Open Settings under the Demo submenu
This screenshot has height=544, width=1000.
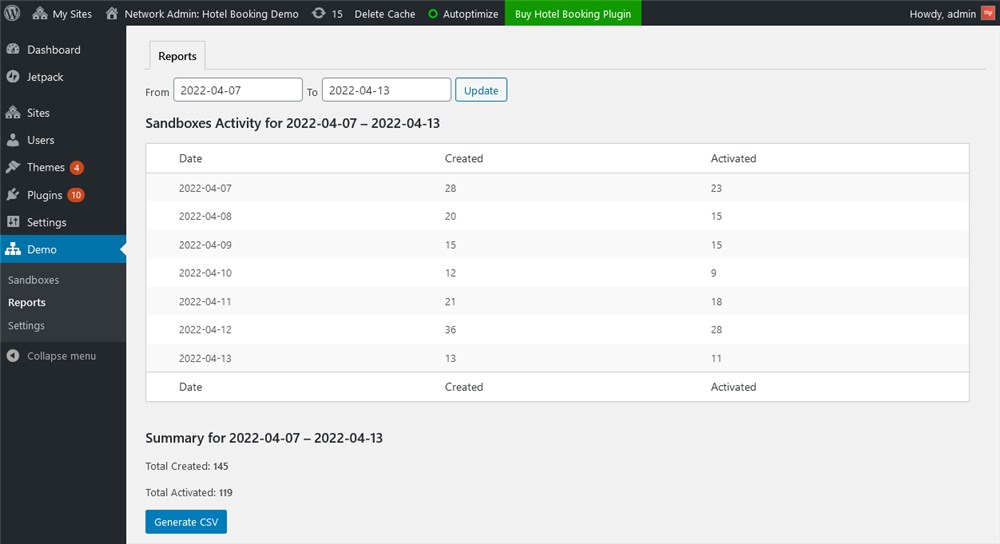(x=26, y=325)
